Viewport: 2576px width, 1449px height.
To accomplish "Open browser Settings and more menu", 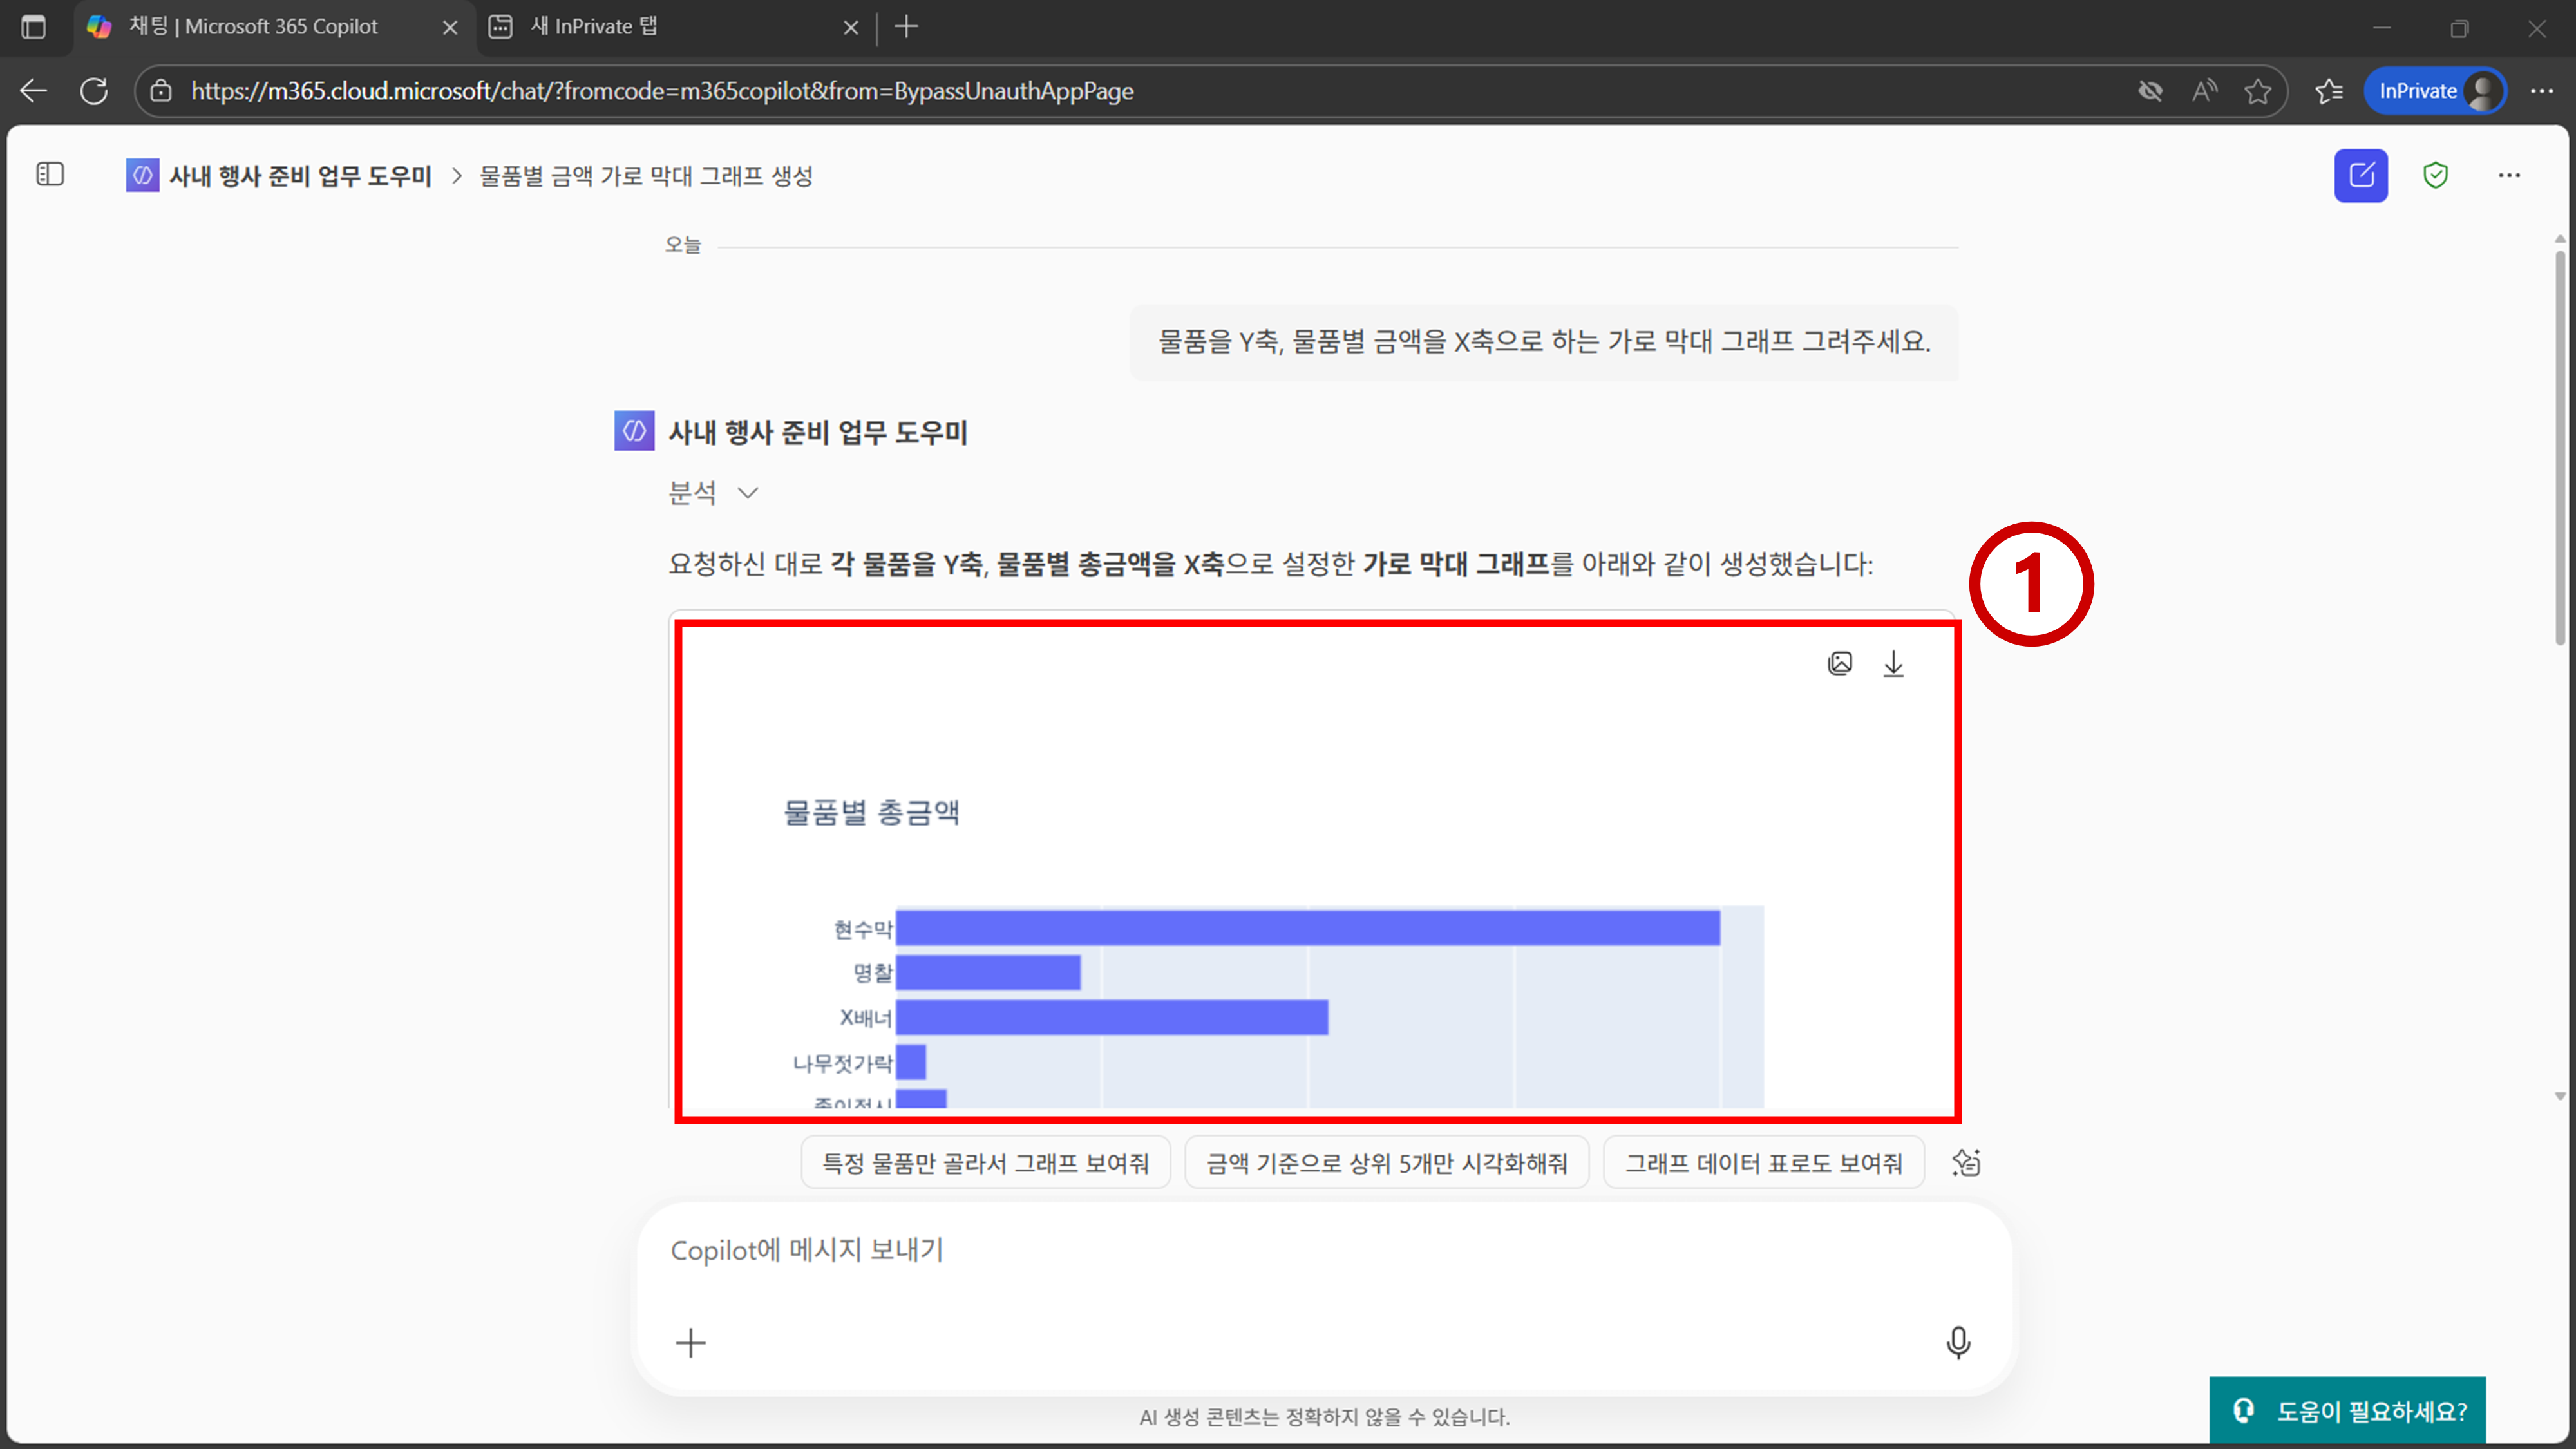I will [2541, 91].
